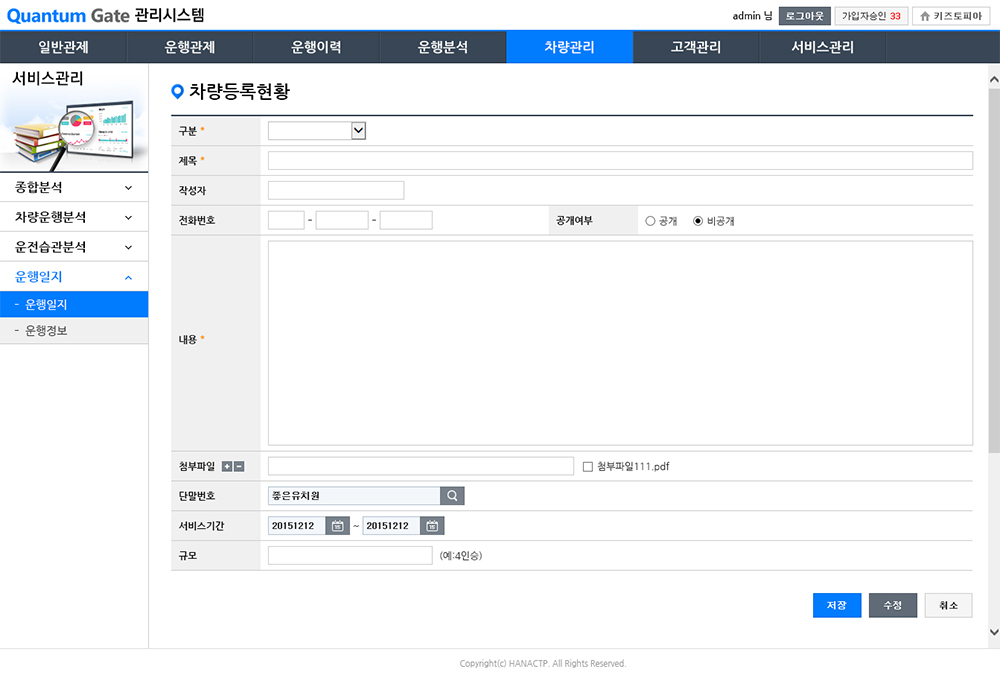Viewport: 1000px width, 678px height.
Task: Click the last 전화번호 input box
Action: pyautogui.click(x=406, y=220)
